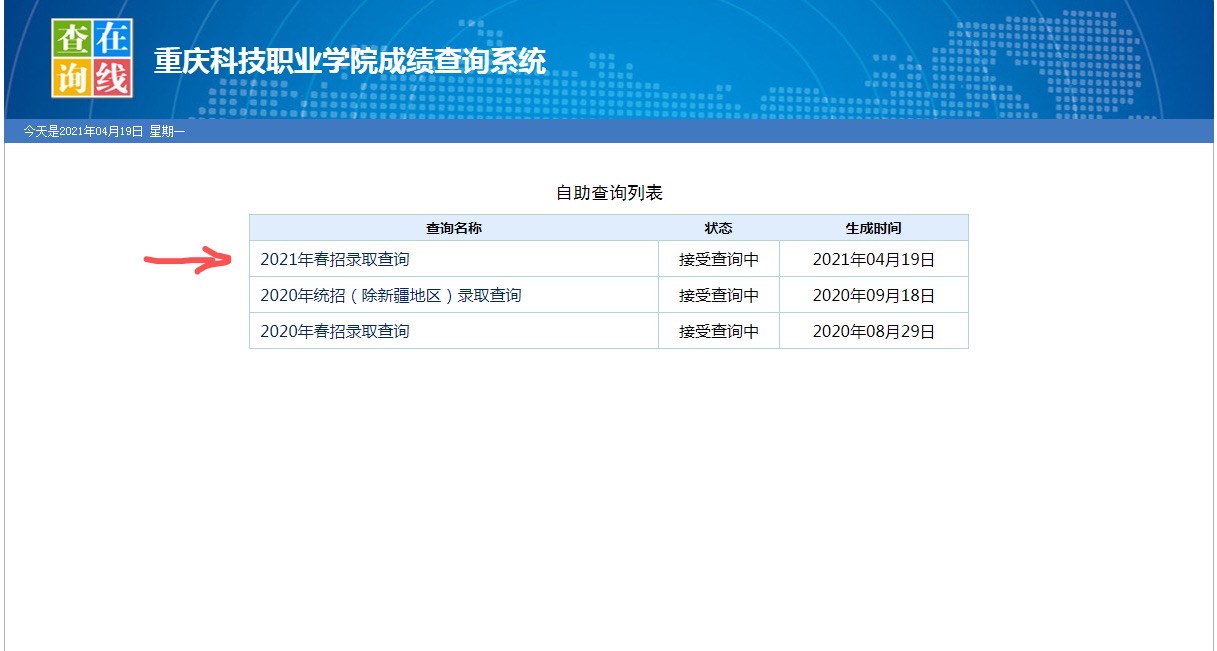Click the 自助查询列表 list heading

point(609,193)
